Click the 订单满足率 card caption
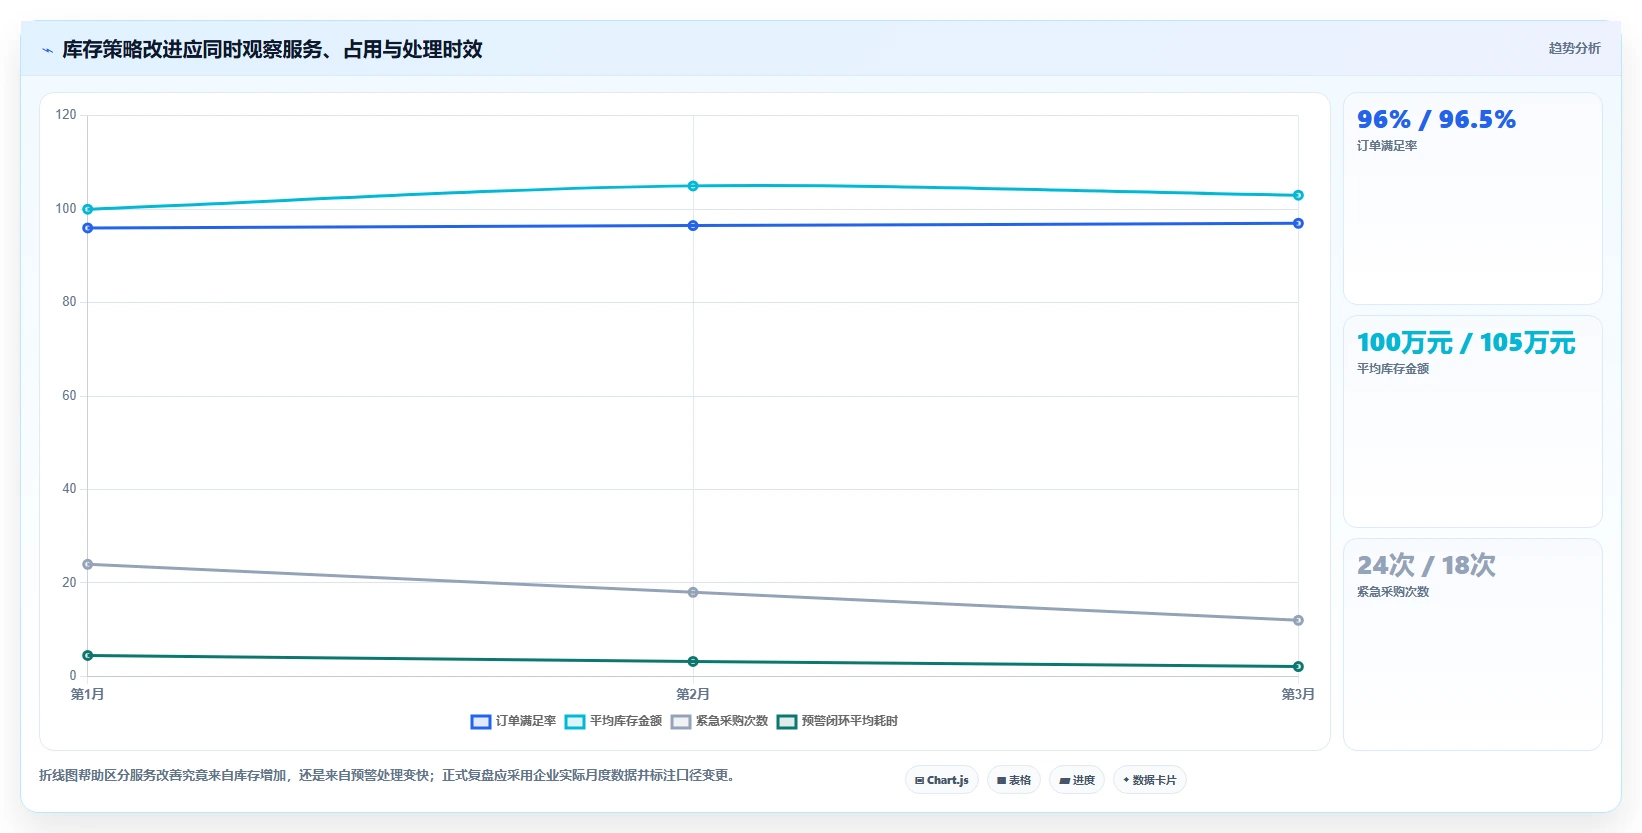Image resolution: width=1642 pixels, height=833 pixels. tap(1387, 146)
